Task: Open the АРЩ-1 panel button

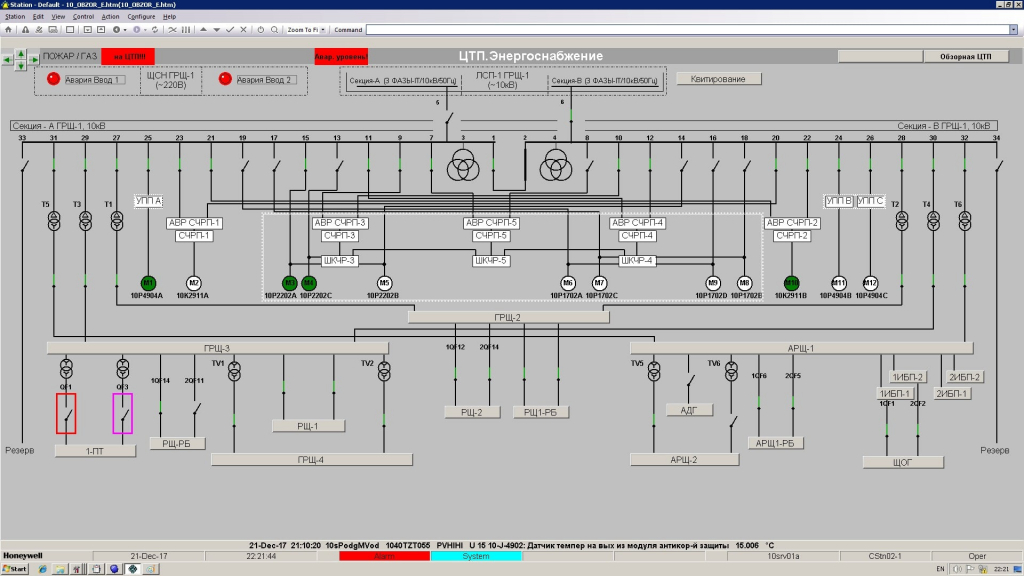Action: 801,348
